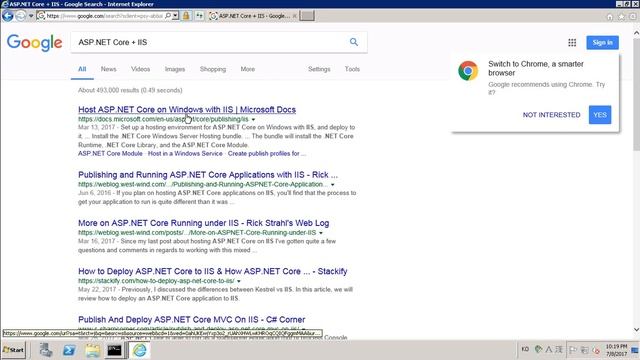Click the Google logo

click(34, 42)
